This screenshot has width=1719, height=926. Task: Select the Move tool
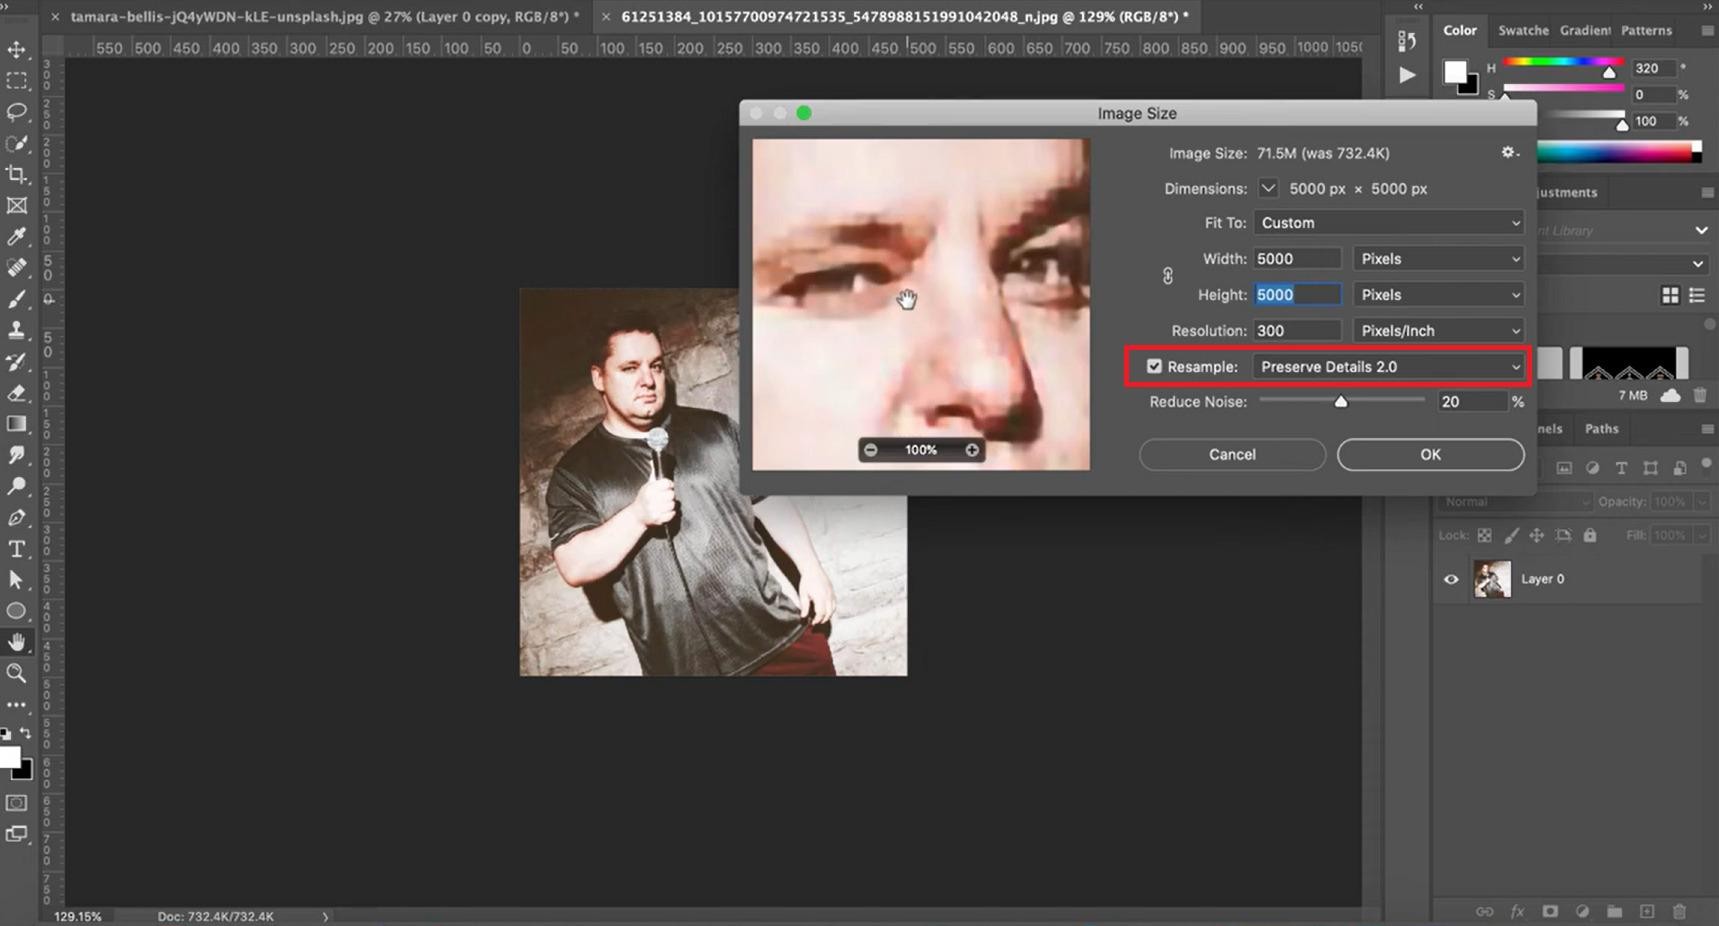pyautogui.click(x=17, y=49)
